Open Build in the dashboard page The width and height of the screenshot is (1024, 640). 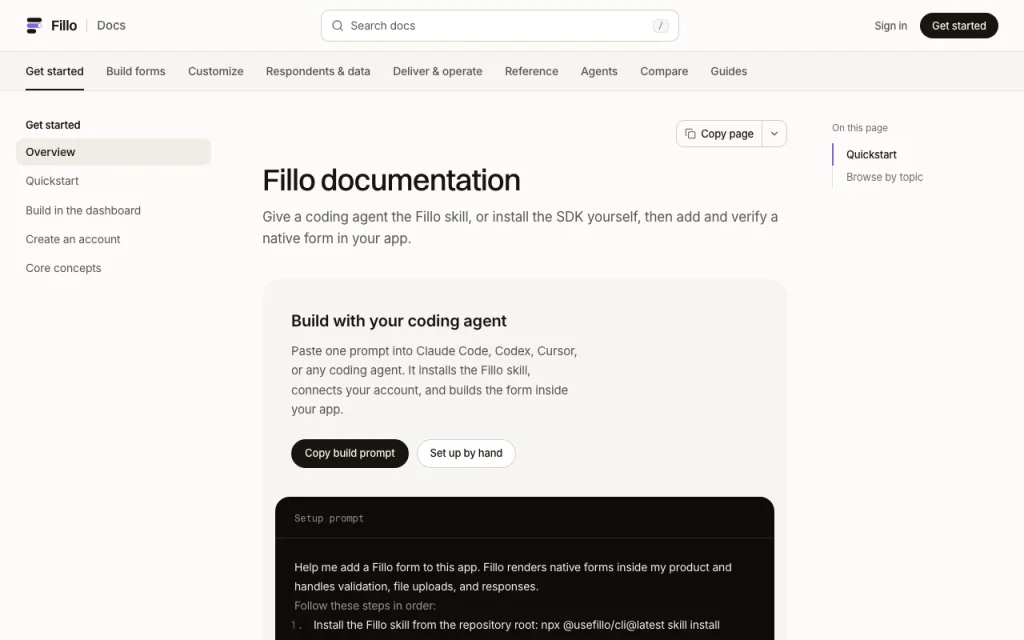click(83, 210)
